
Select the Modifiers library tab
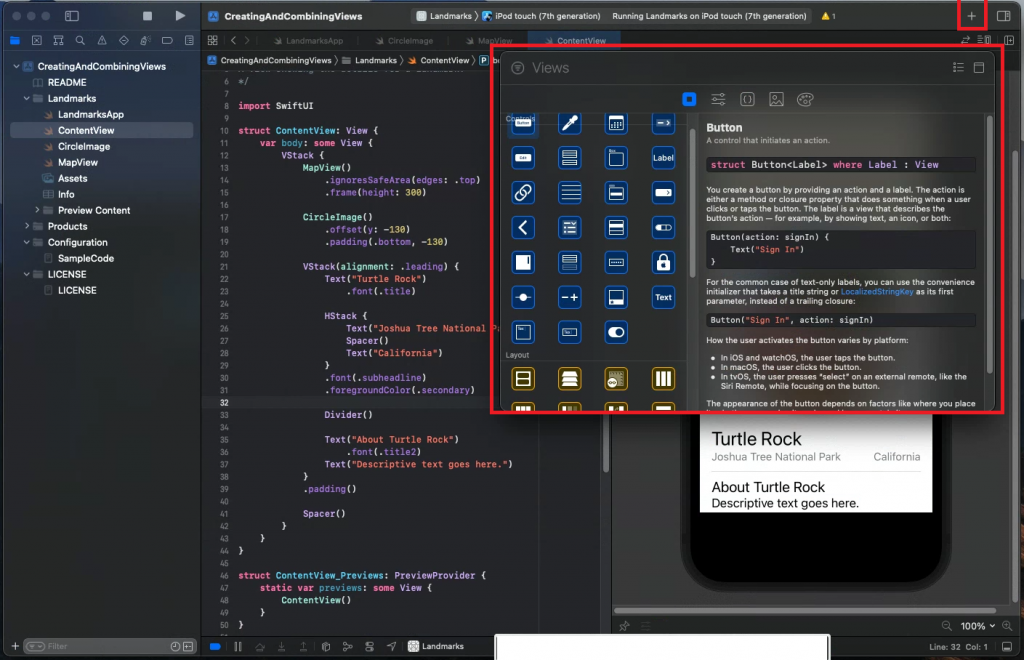pyautogui.click(x=718, y=99)
